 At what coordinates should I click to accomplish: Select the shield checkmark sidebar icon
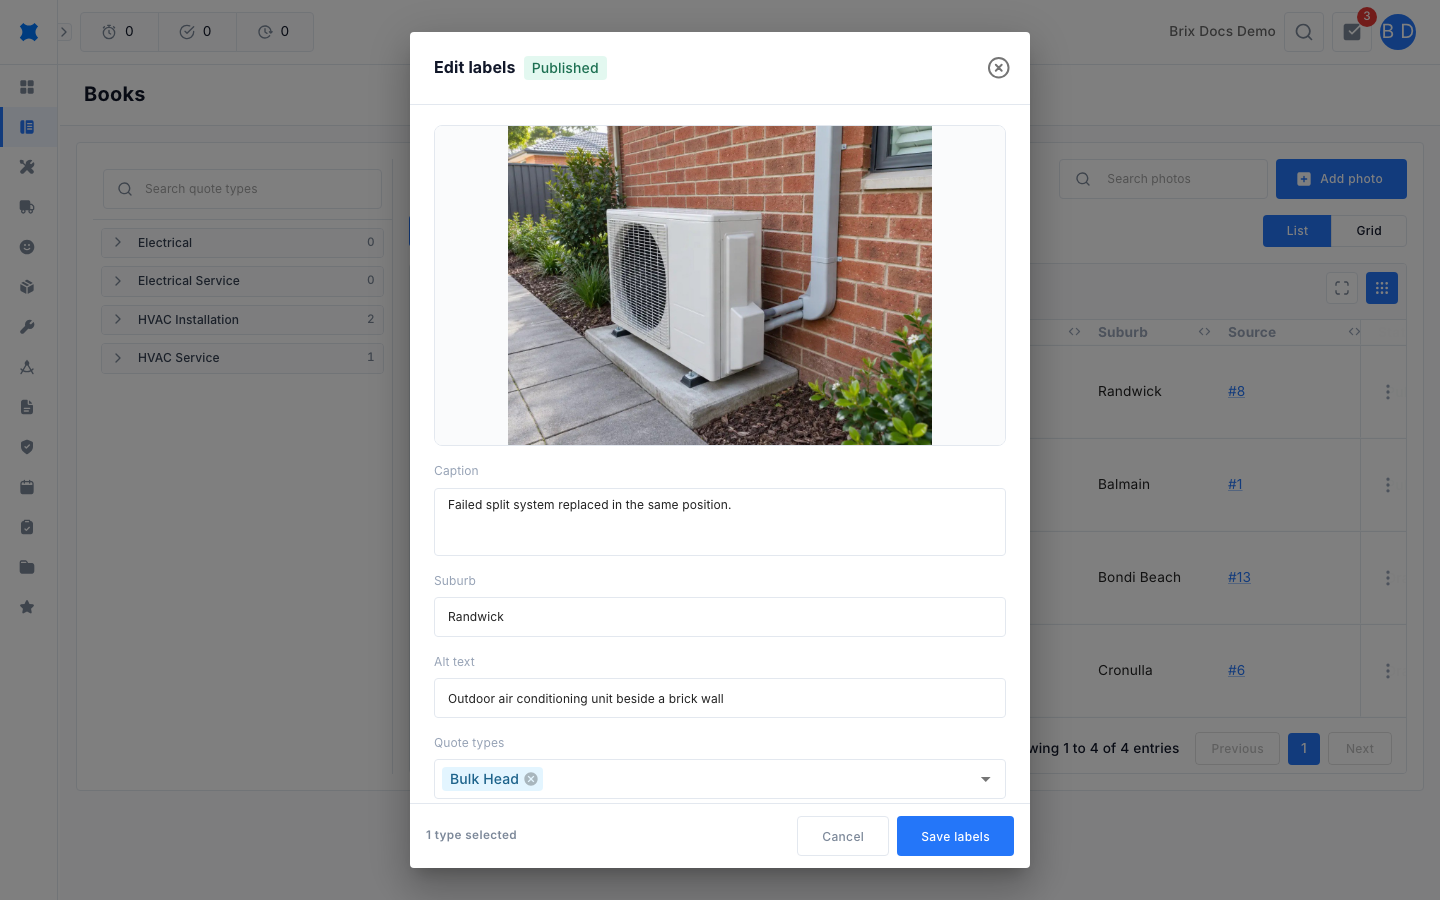[x=27, y=447]
